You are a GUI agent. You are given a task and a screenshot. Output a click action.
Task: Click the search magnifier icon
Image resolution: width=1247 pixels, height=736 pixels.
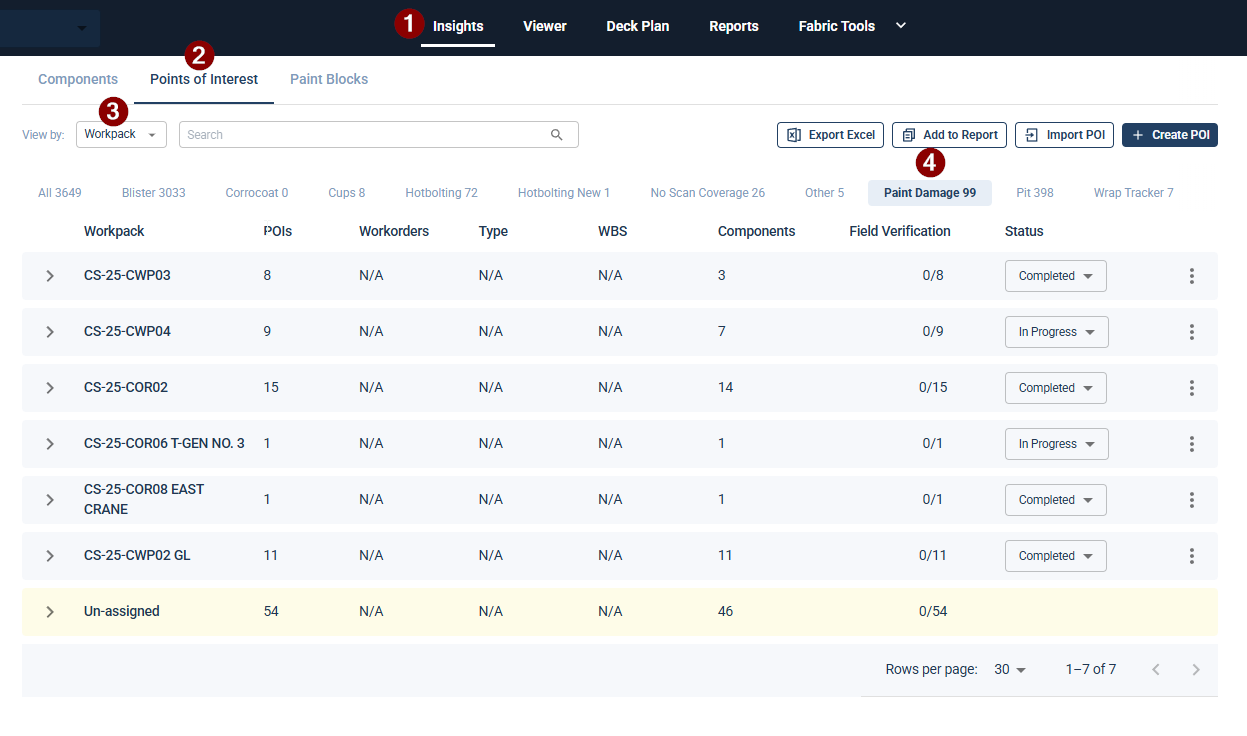pyautogui.click(x=557, y=135)
